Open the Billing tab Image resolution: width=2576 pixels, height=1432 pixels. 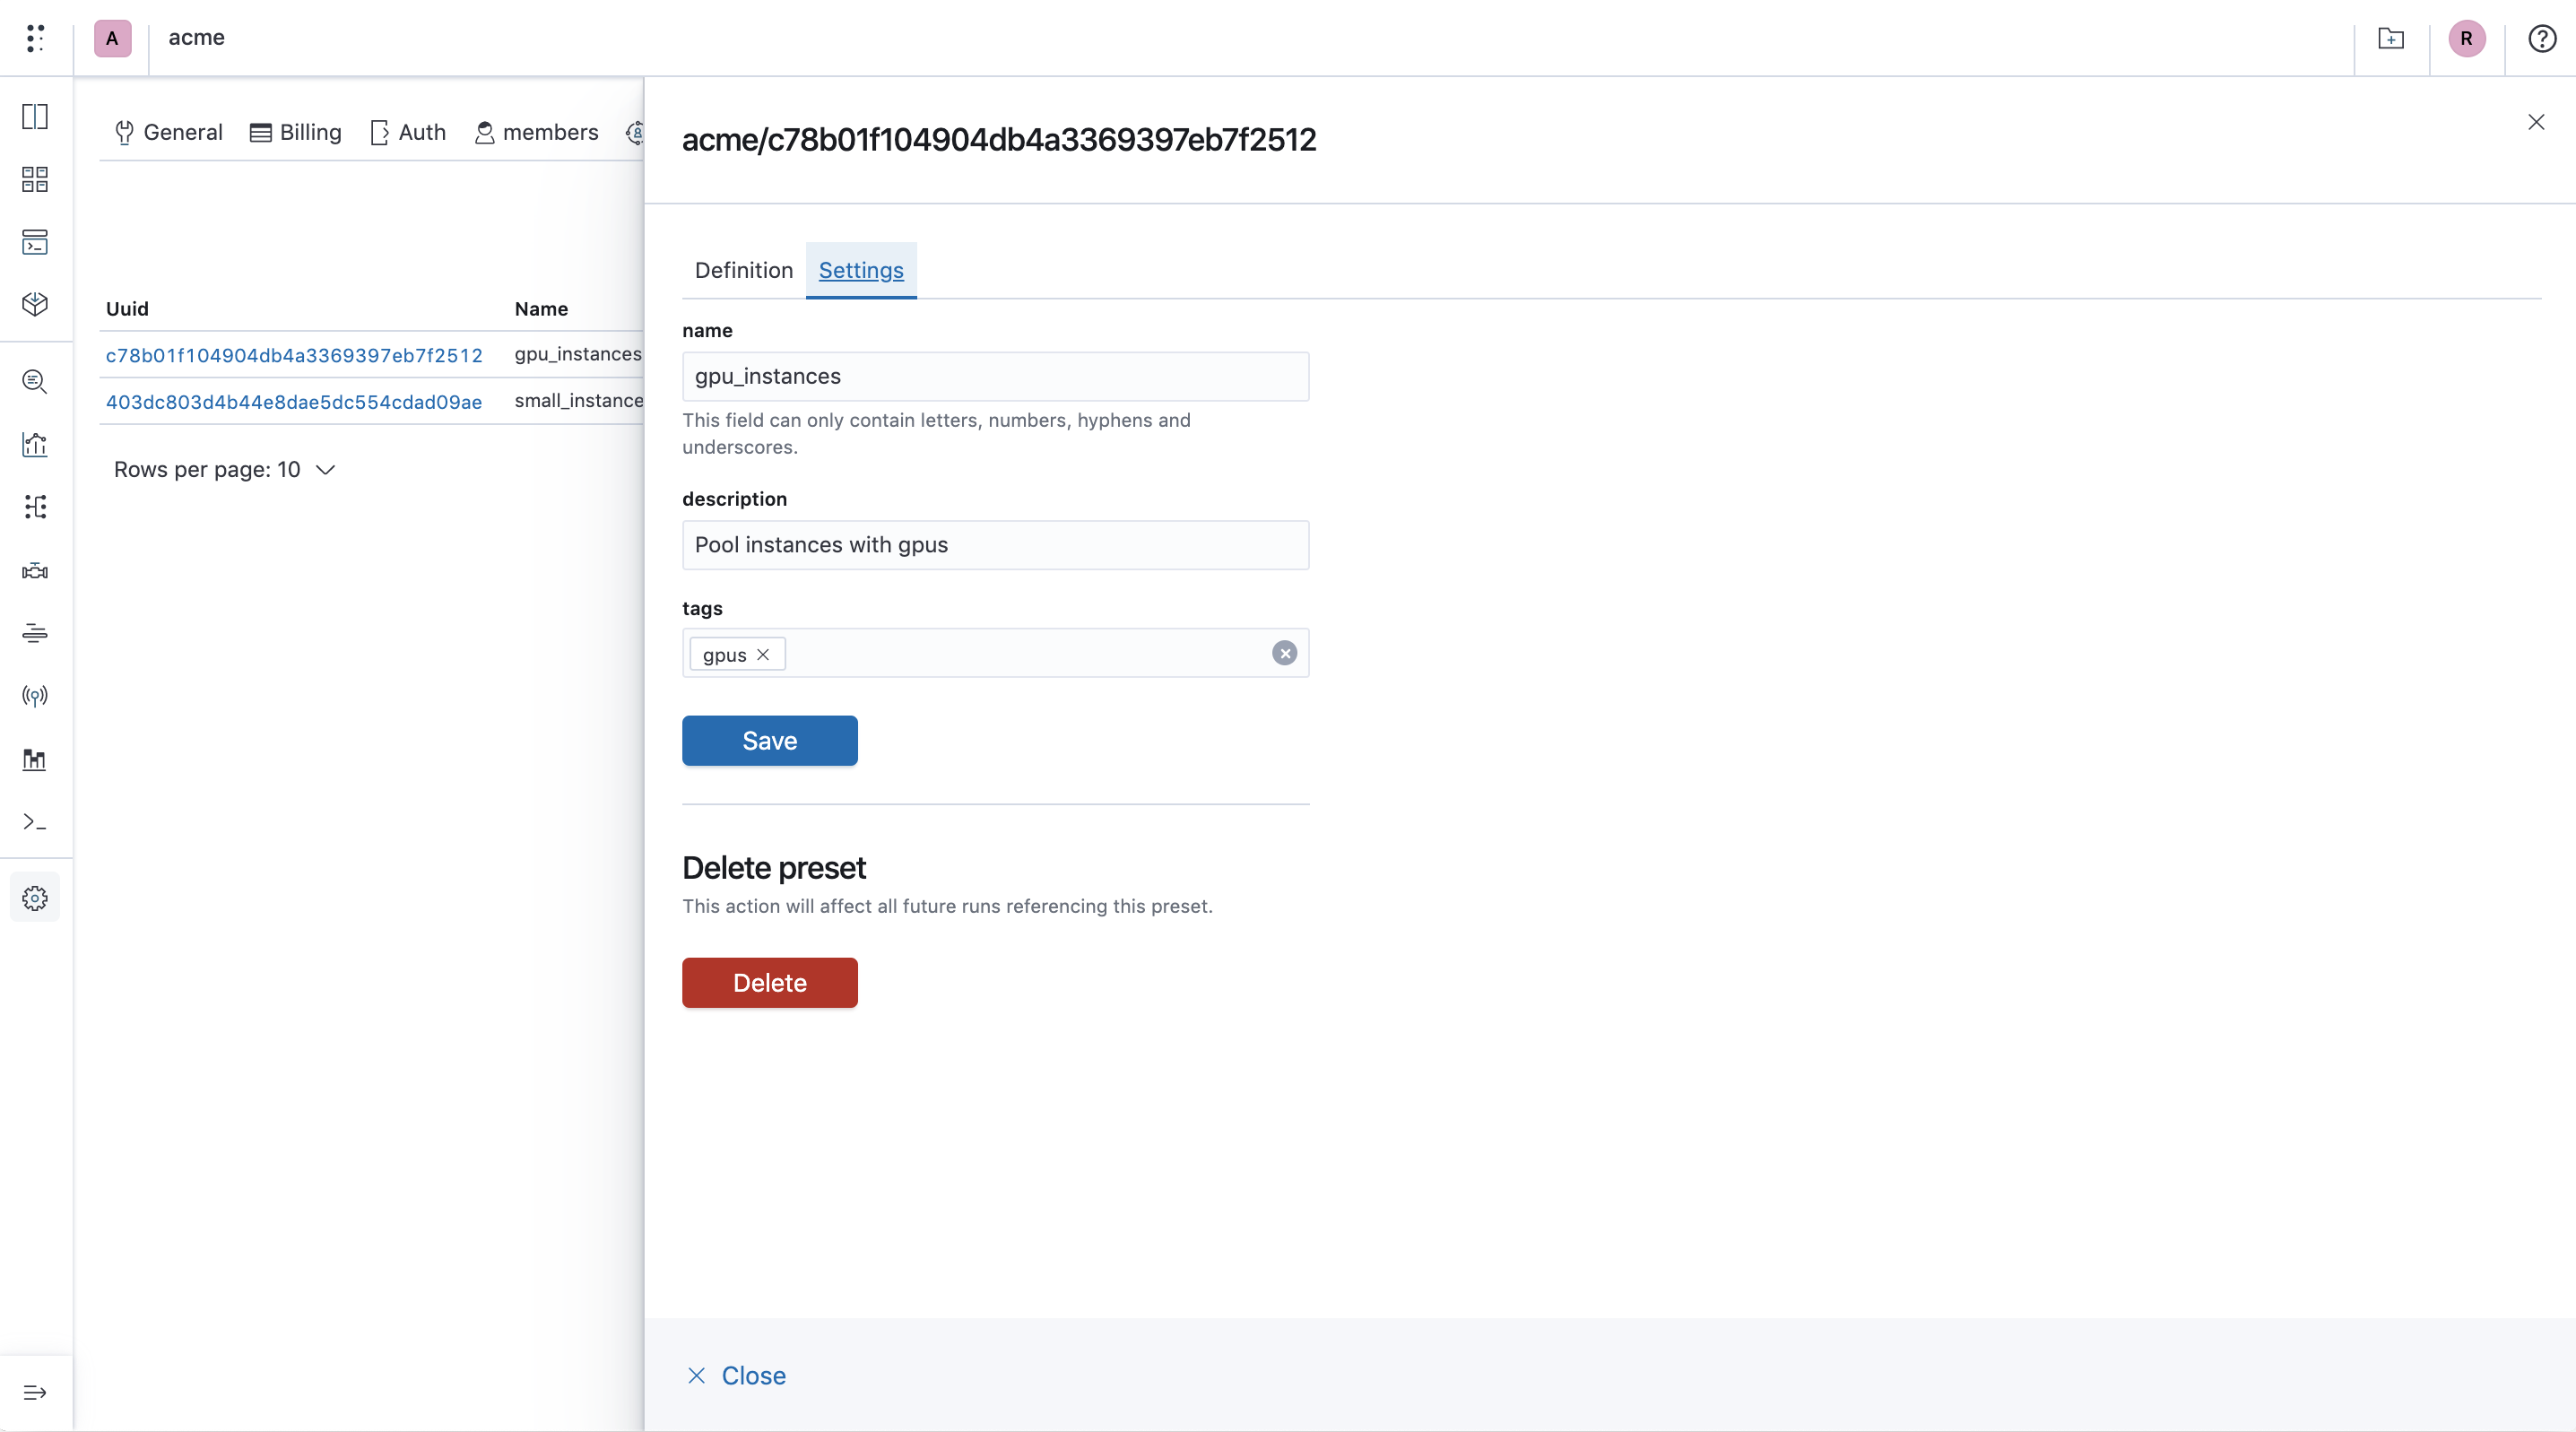tap(295, 132)
